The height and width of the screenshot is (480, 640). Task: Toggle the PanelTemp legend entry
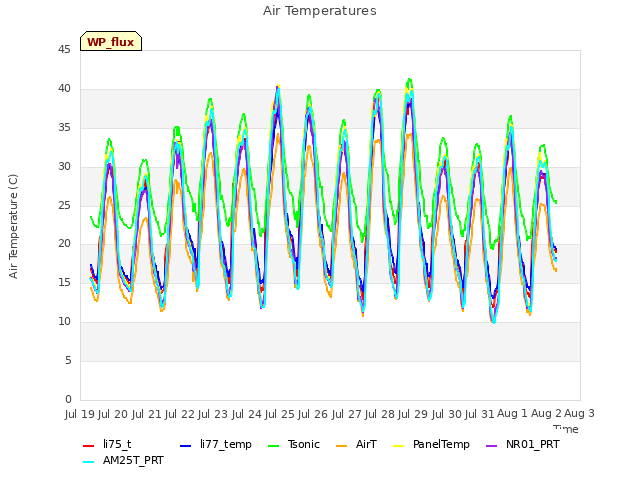point(431,444)
